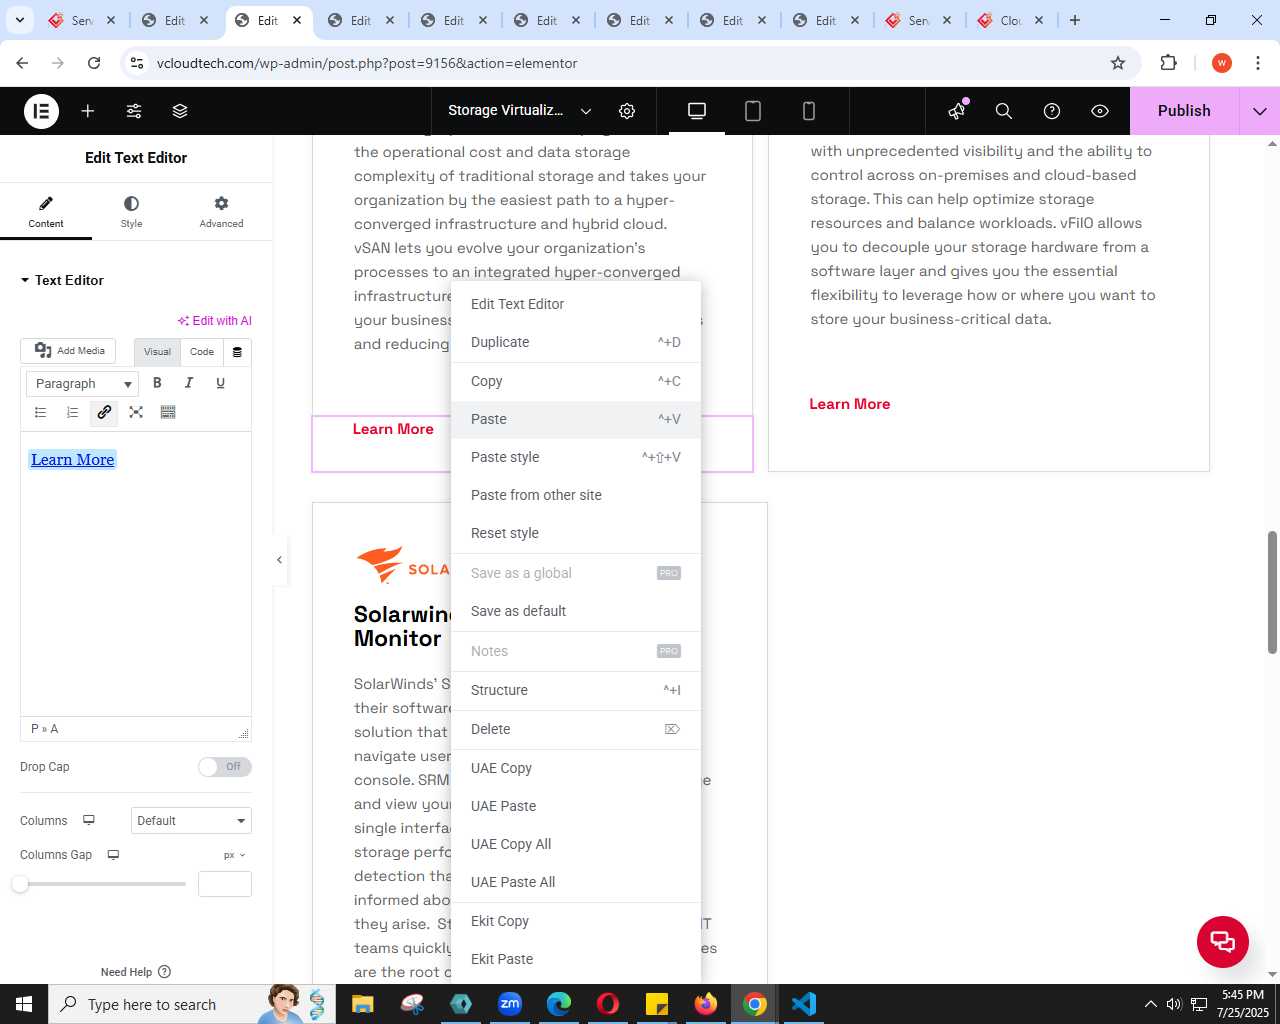Click Learn More in the right card
The image size is (1280, 1024).
tap(850, 404)
